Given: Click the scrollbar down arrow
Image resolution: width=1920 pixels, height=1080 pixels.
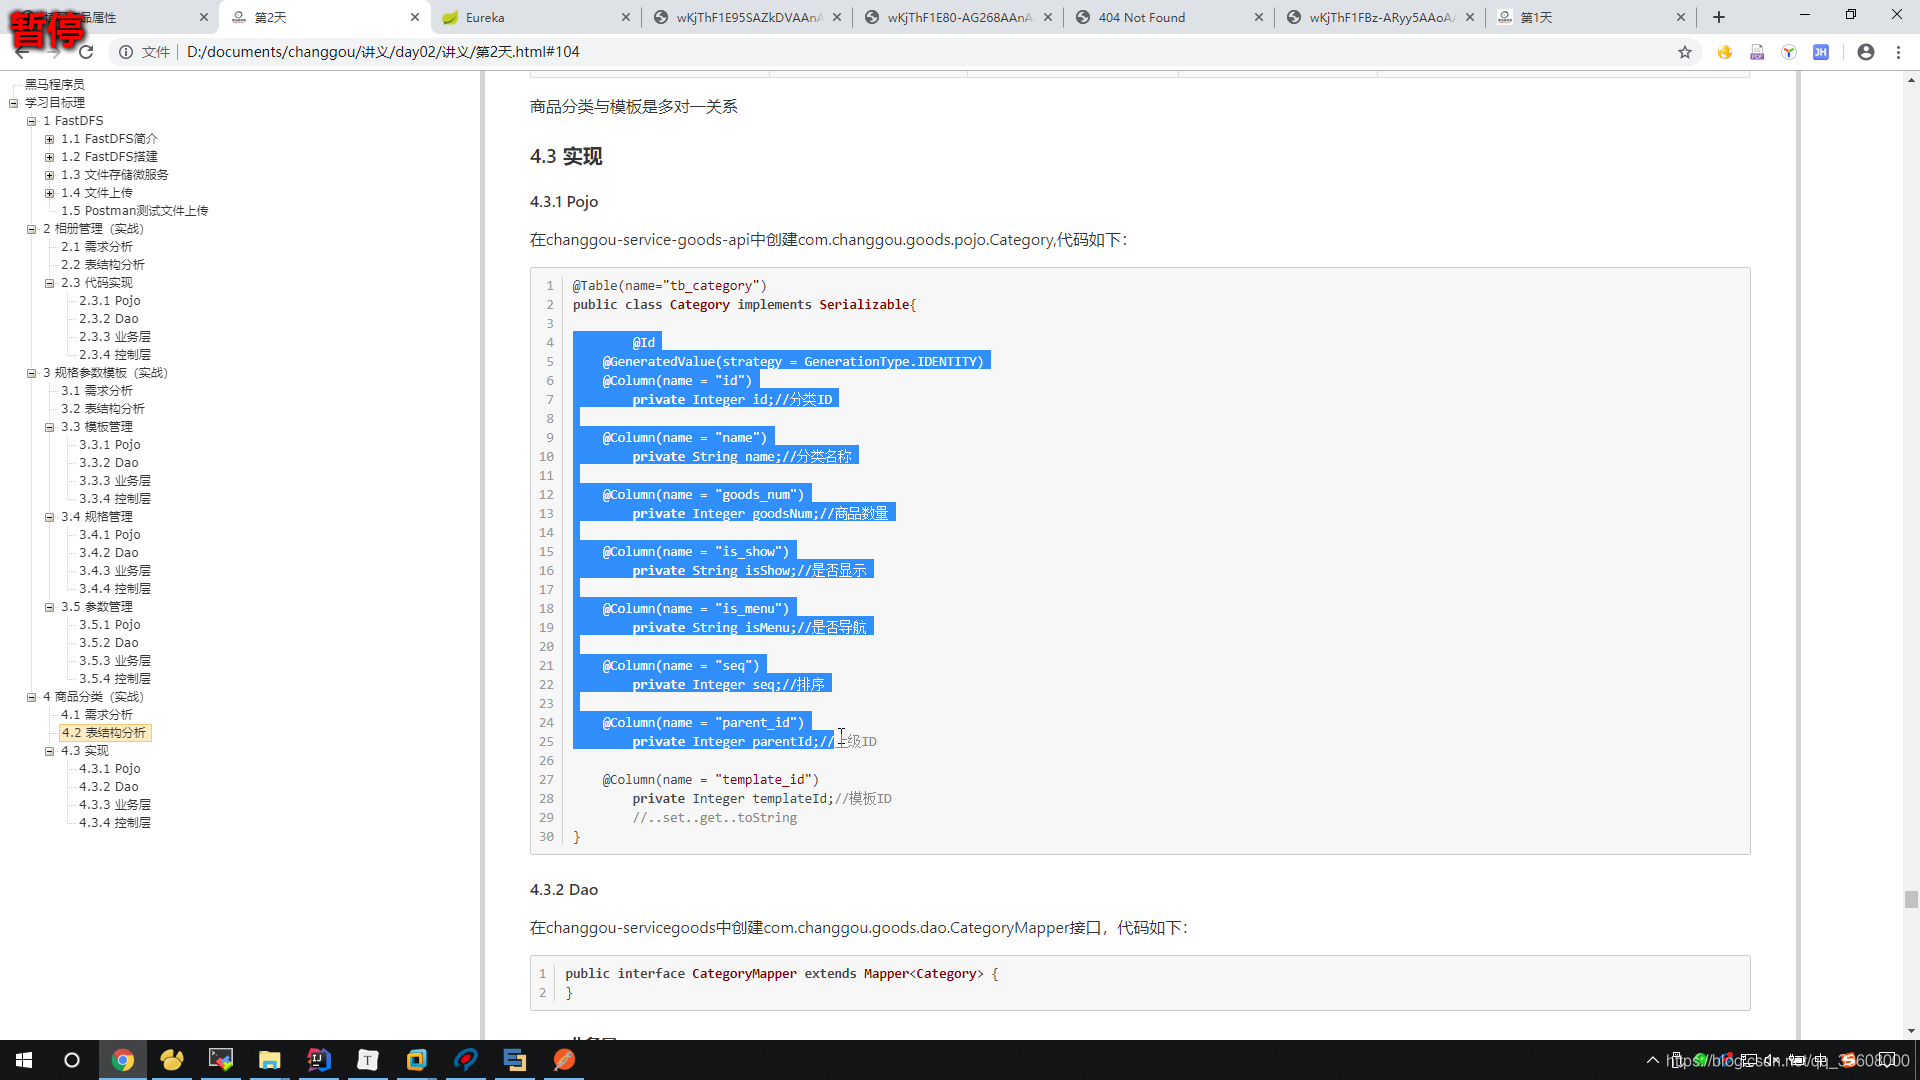Looking at the screenshot, I should coord(1911,1031).
